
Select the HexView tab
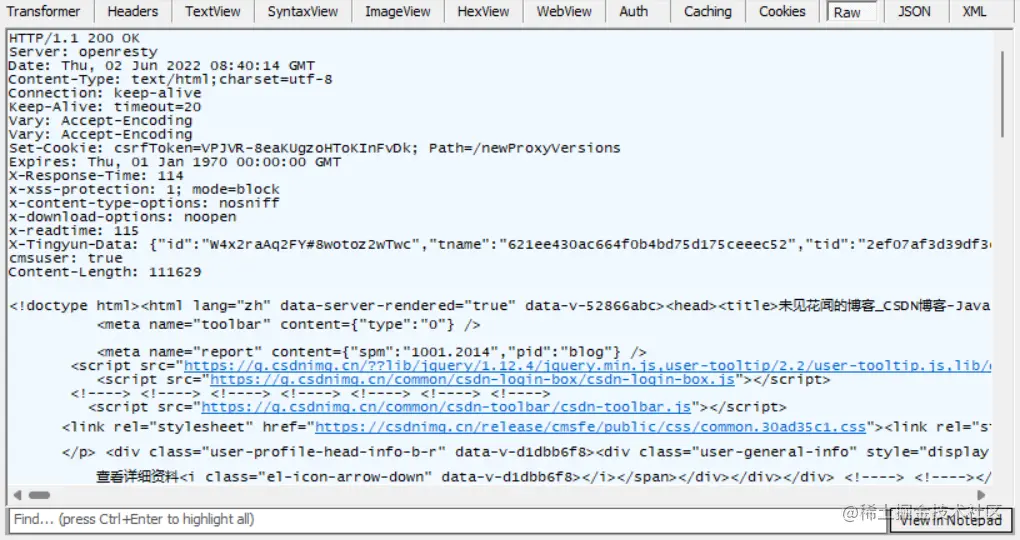click(x=483, y=12)
